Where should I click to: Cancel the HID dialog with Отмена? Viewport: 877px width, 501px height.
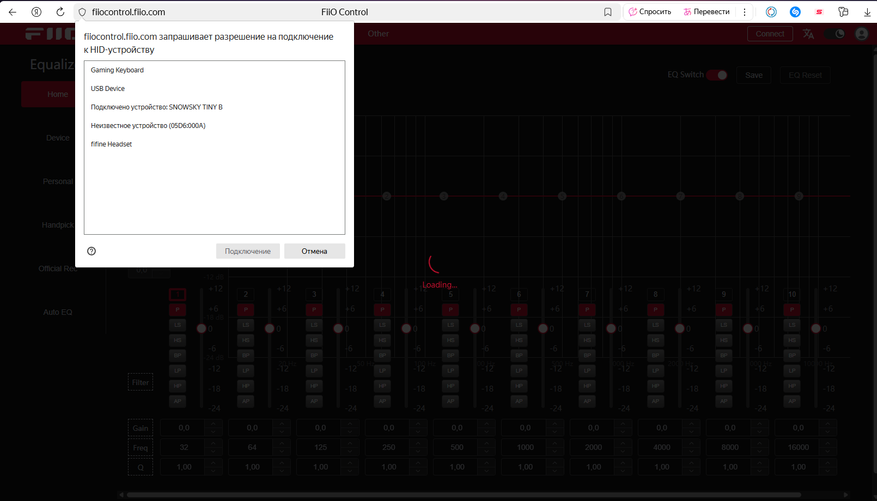point(314,251)
